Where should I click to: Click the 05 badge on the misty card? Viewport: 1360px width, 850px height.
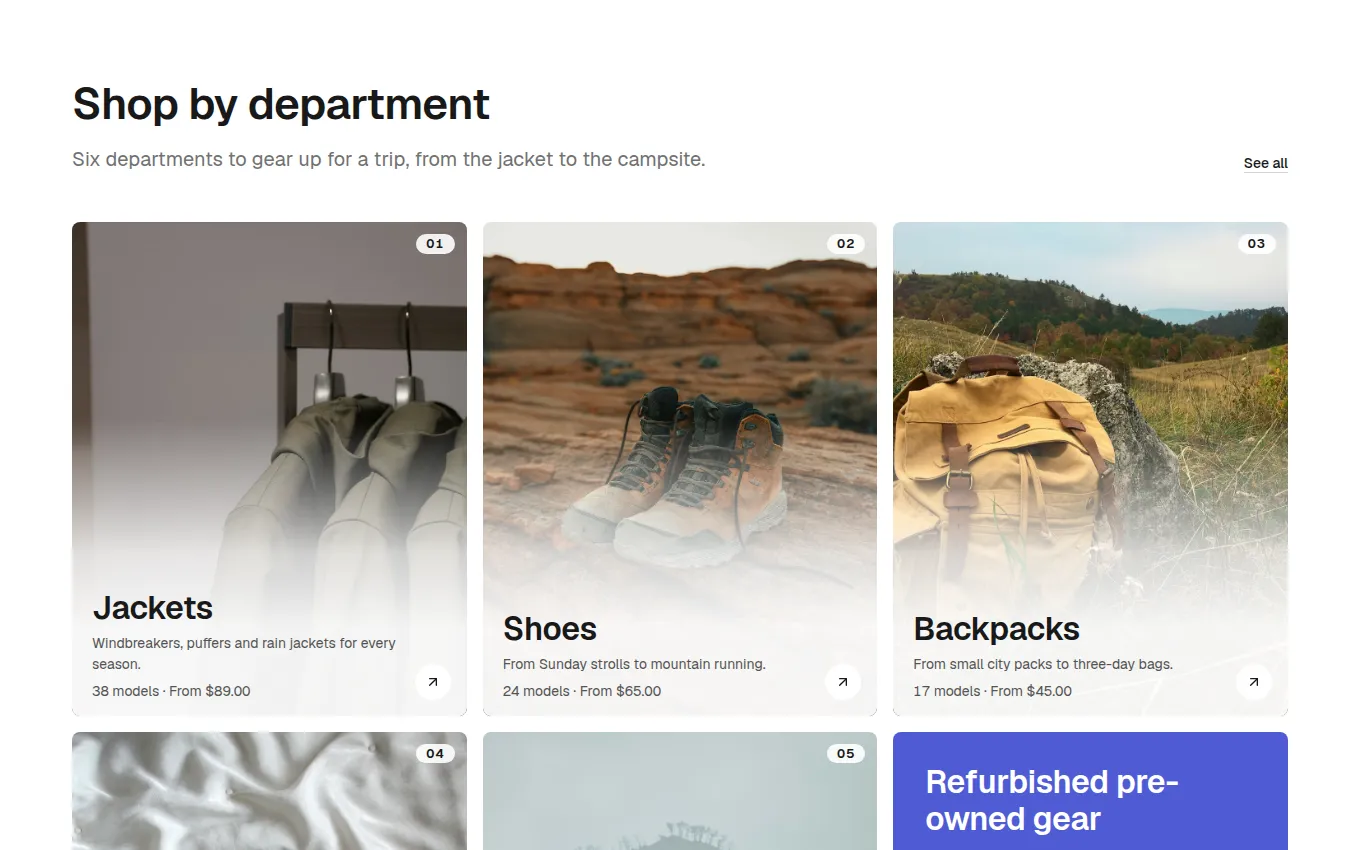[x=846, y=754]
